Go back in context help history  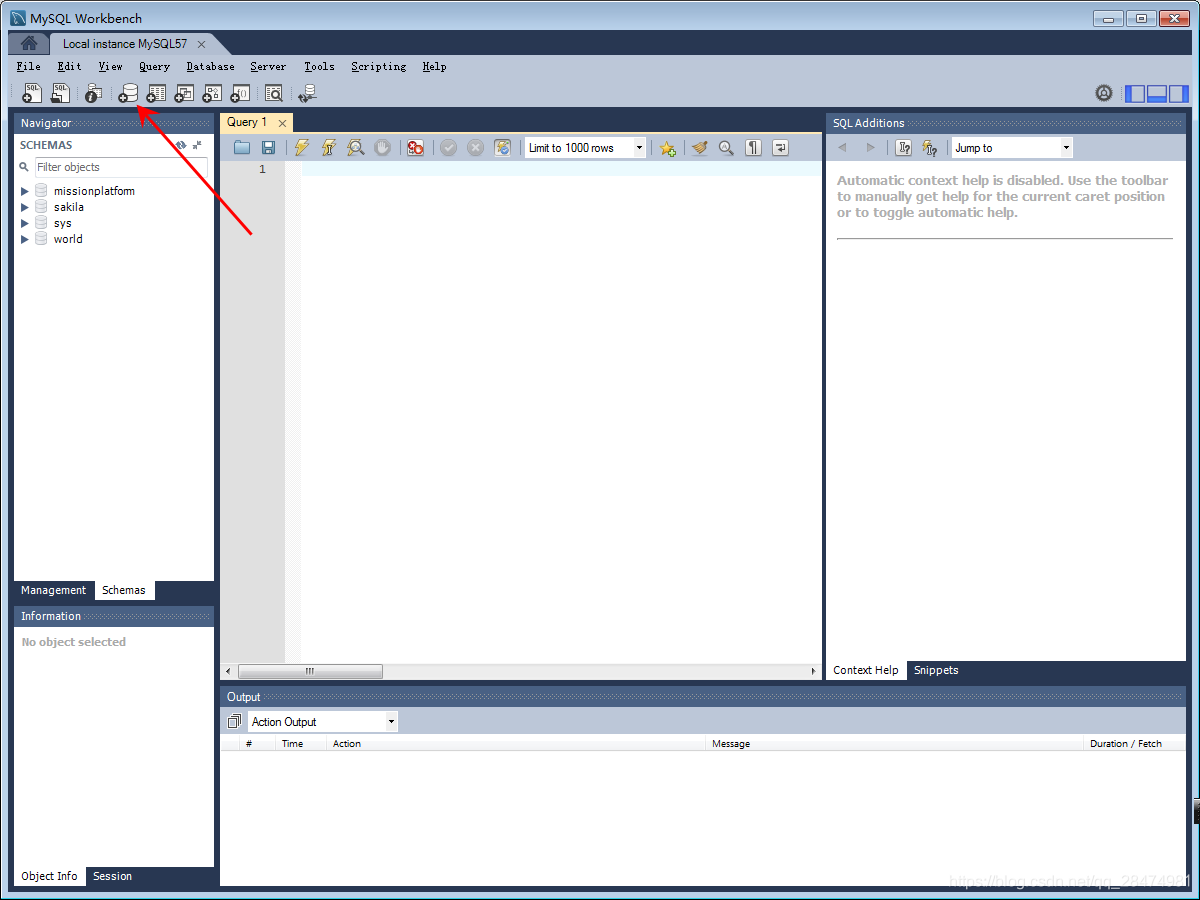[842, 148]
